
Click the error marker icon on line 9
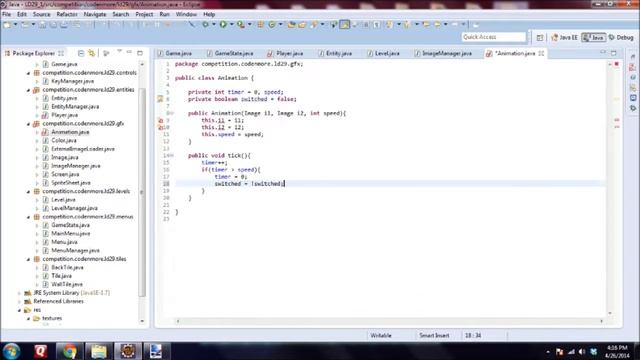pos(160,120)
